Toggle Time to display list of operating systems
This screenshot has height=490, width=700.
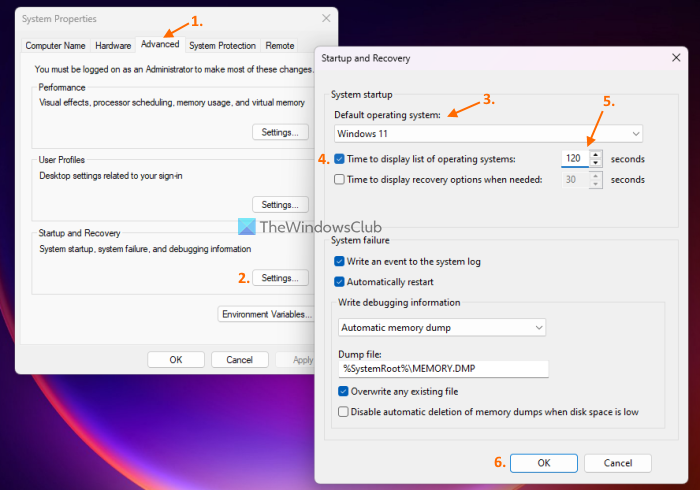pos(339,159)
